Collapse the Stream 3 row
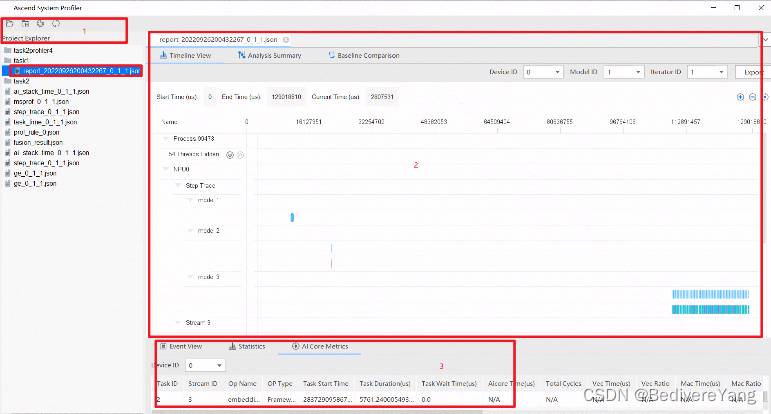This screenshot has width=771, height=414. tap(178, 323)
